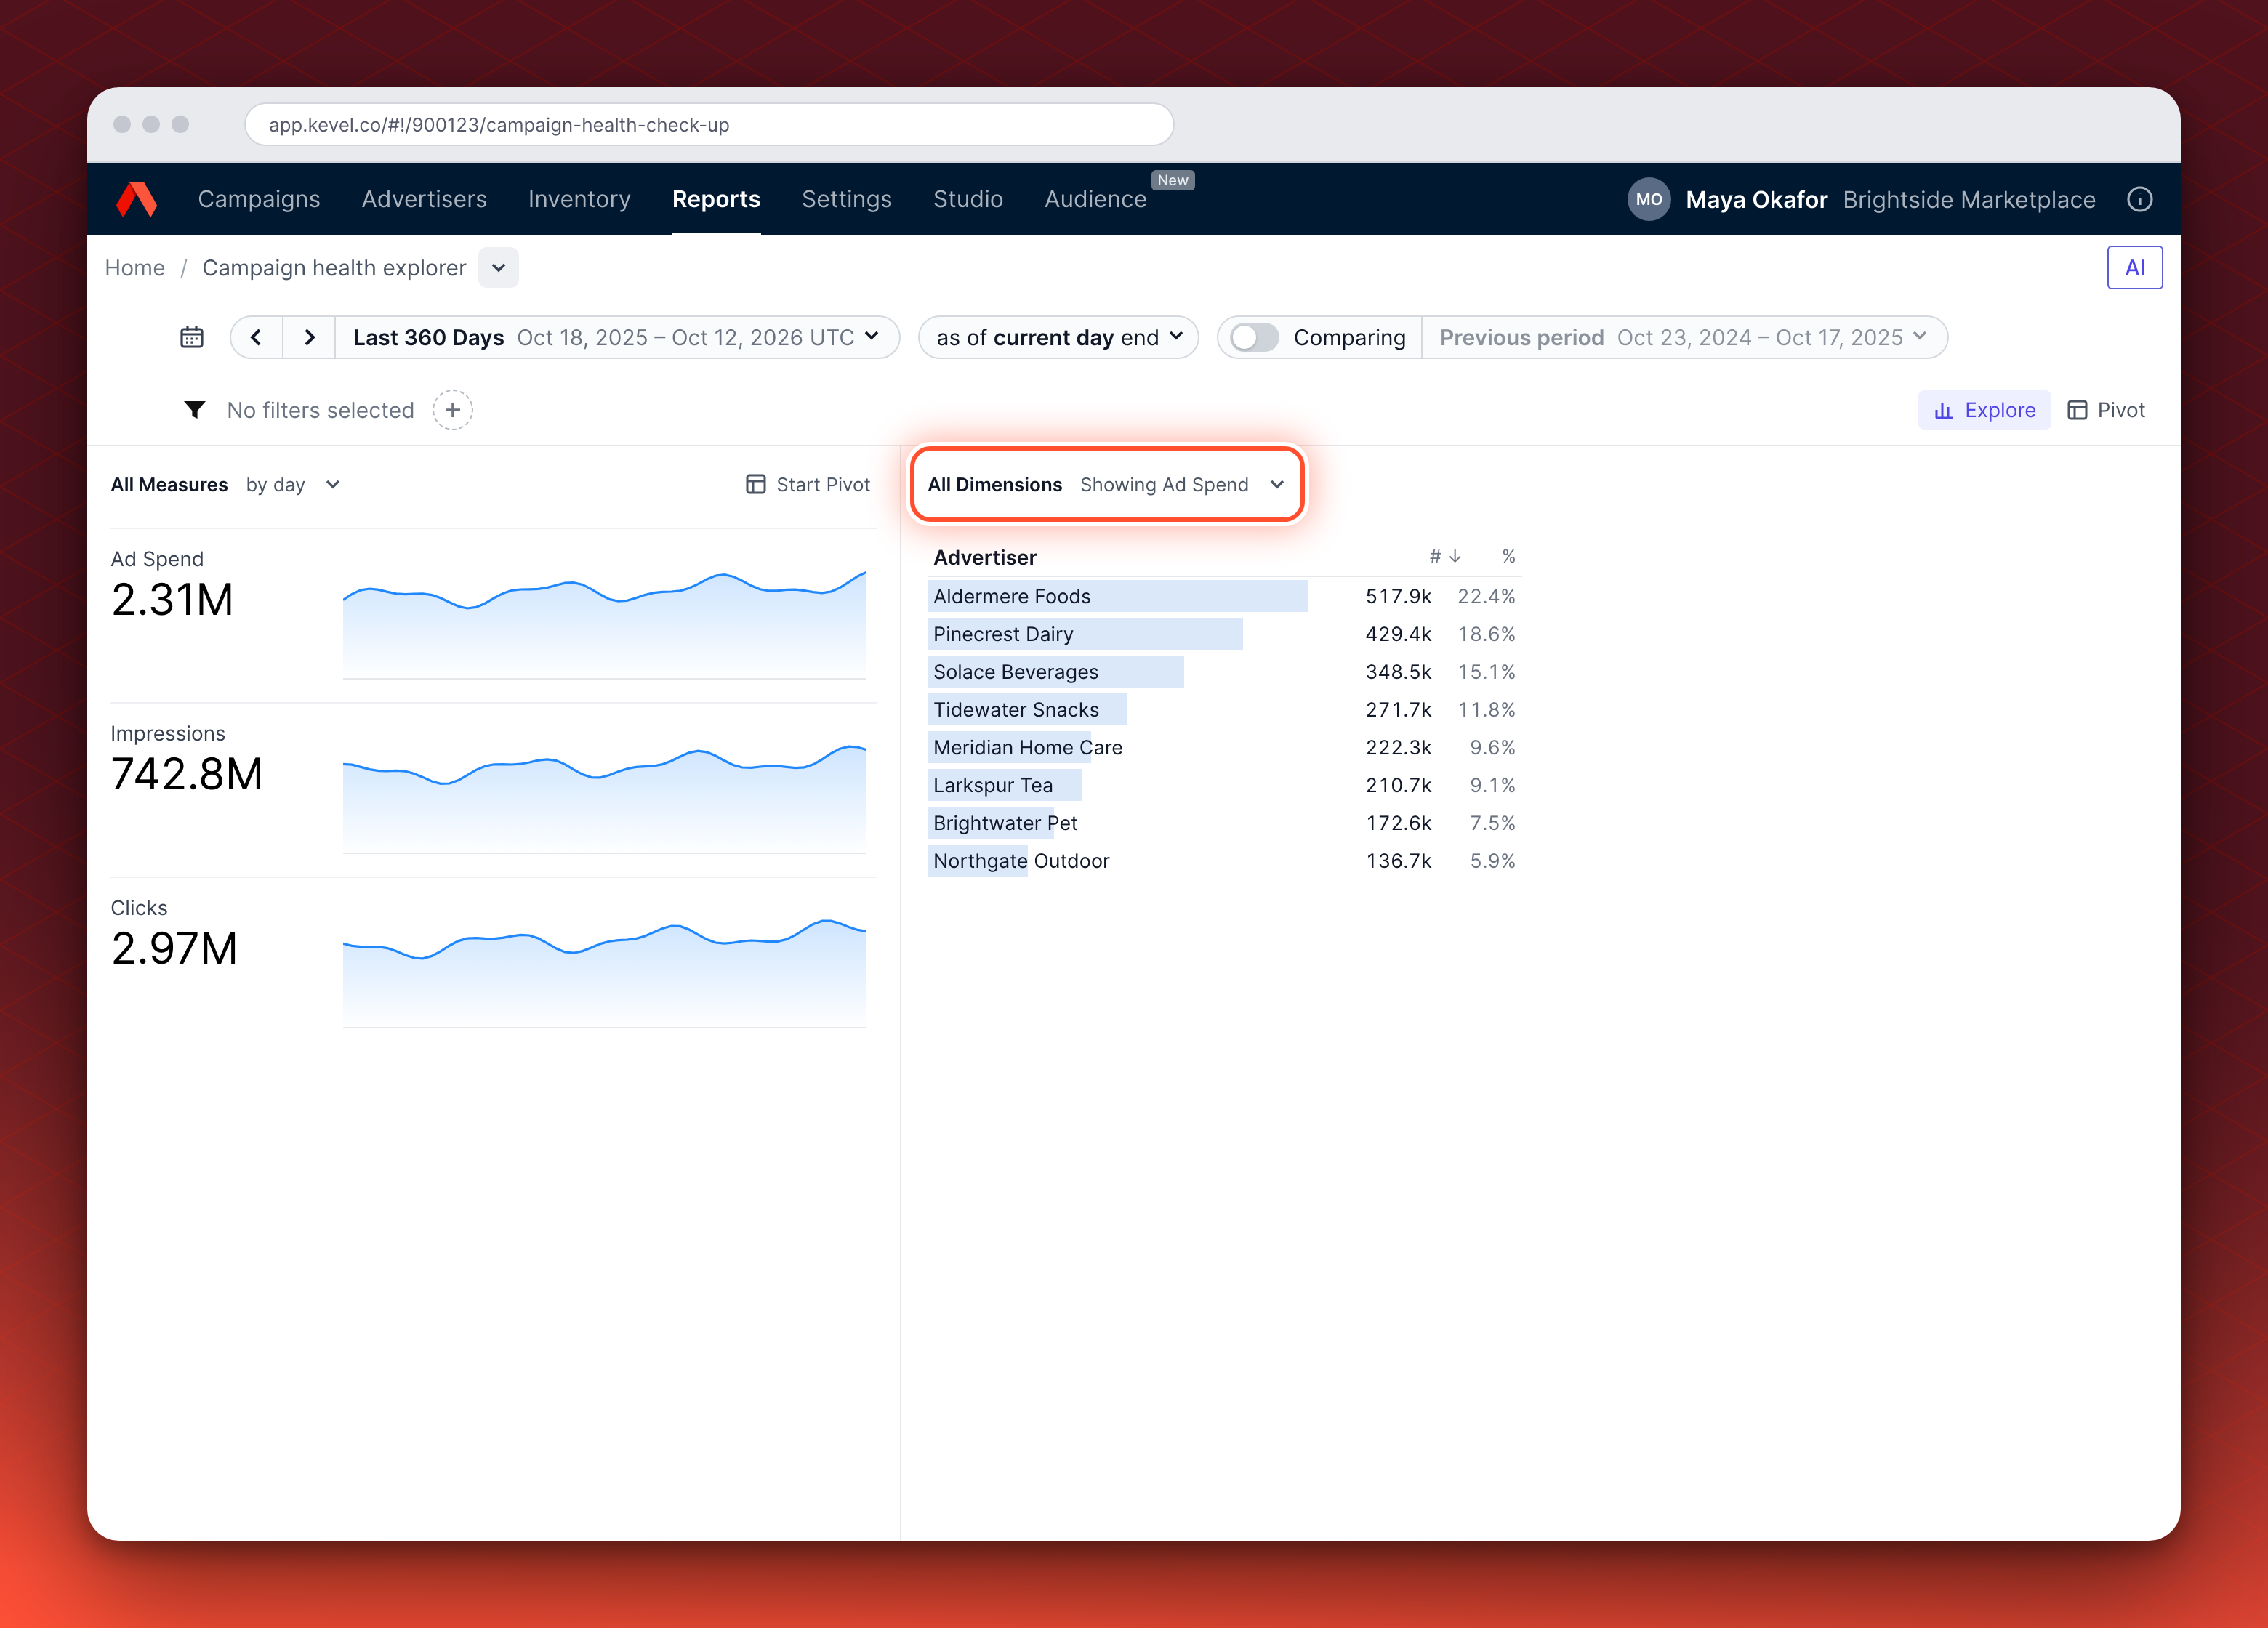The height and width of the screenshot is (1628, 2268).
Task: Click the MO user avatar
Action: click(1649, 200)
